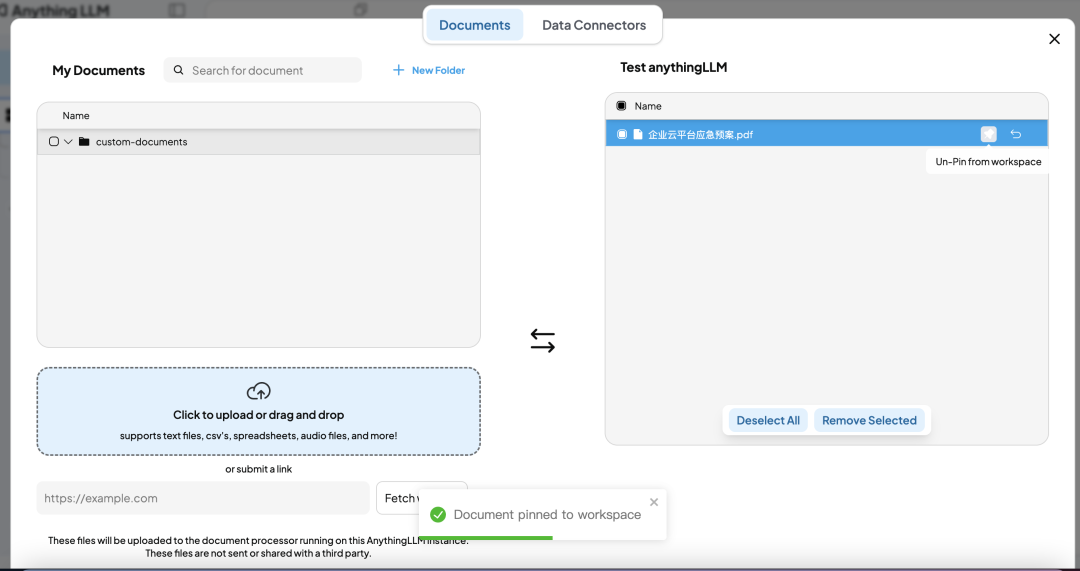1080x571 pixels.
Task: Click the two-way transfer arrows icon
Action: 543,340
